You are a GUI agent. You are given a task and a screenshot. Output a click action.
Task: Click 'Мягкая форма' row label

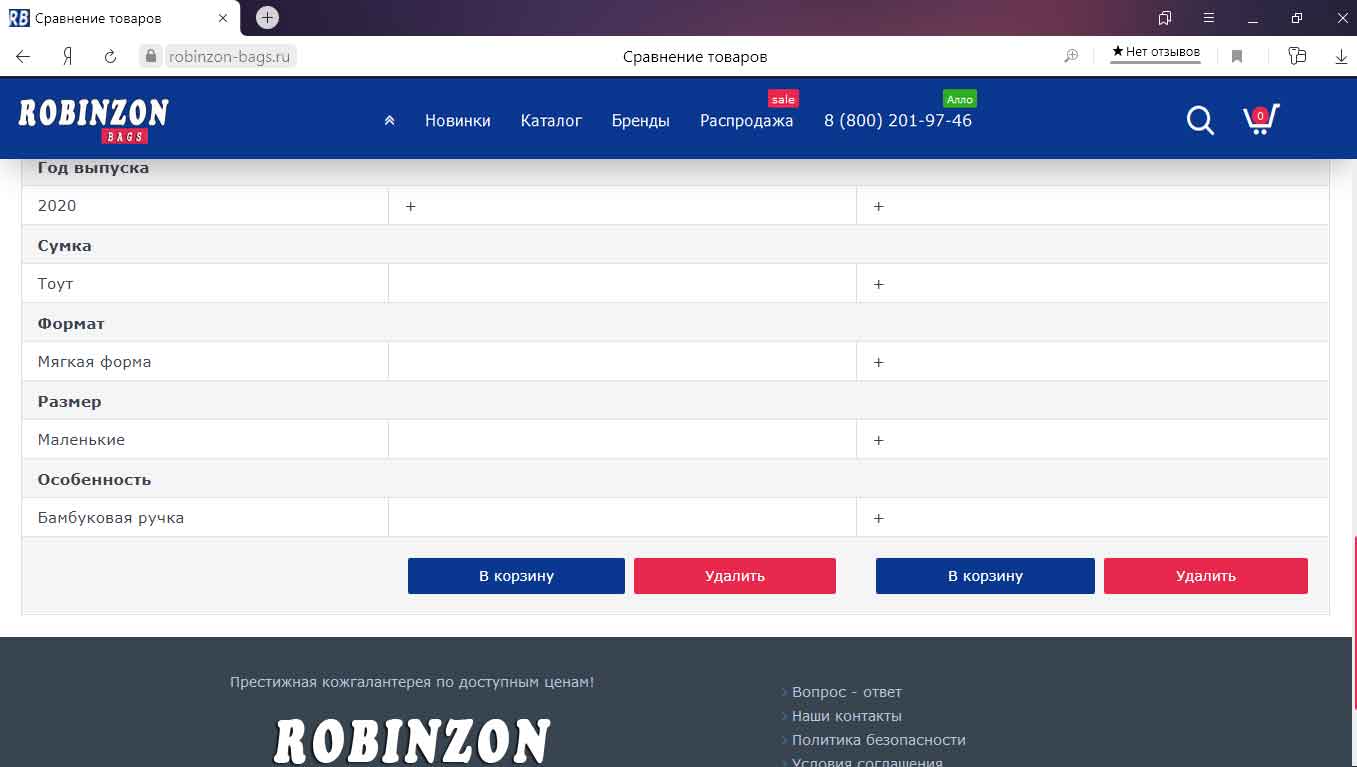coord(94,362)
